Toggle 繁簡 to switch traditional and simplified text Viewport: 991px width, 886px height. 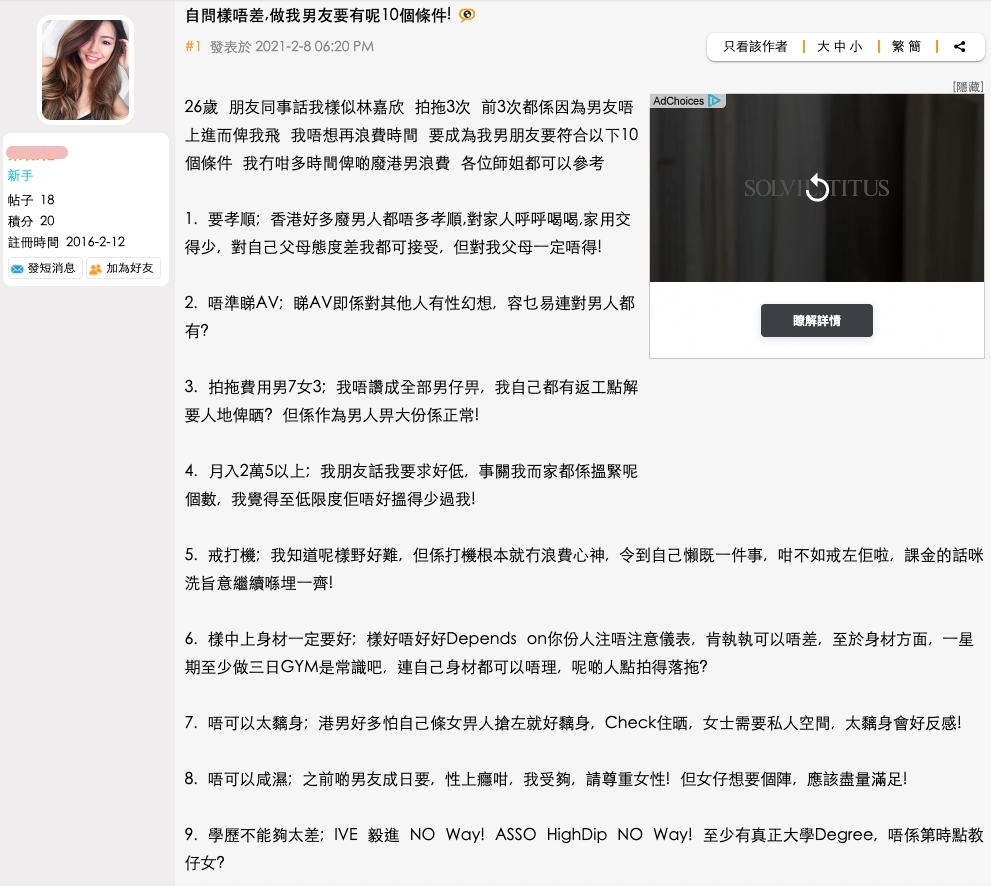[x=904, y=46]
